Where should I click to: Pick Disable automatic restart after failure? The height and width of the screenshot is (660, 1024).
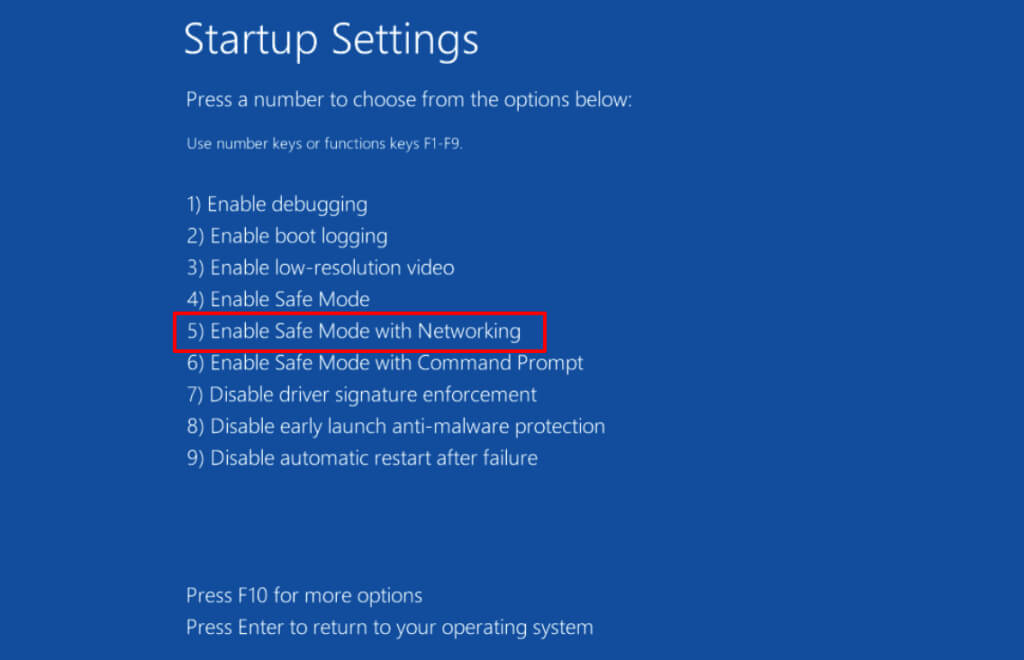[x=362, y=458]
